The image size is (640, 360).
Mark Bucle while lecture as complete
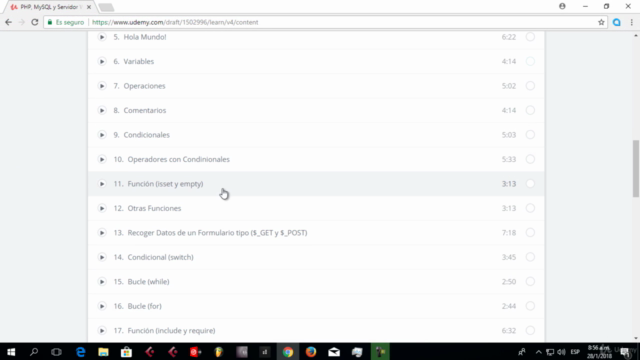point(530,282)
